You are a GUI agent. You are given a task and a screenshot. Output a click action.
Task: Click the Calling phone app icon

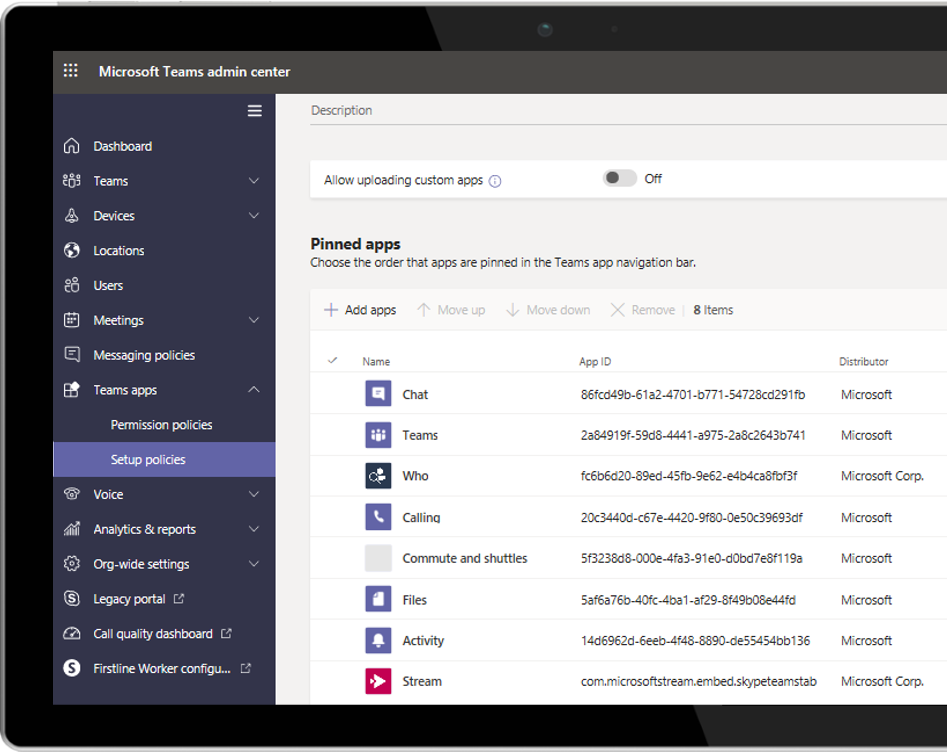point(378,517)
